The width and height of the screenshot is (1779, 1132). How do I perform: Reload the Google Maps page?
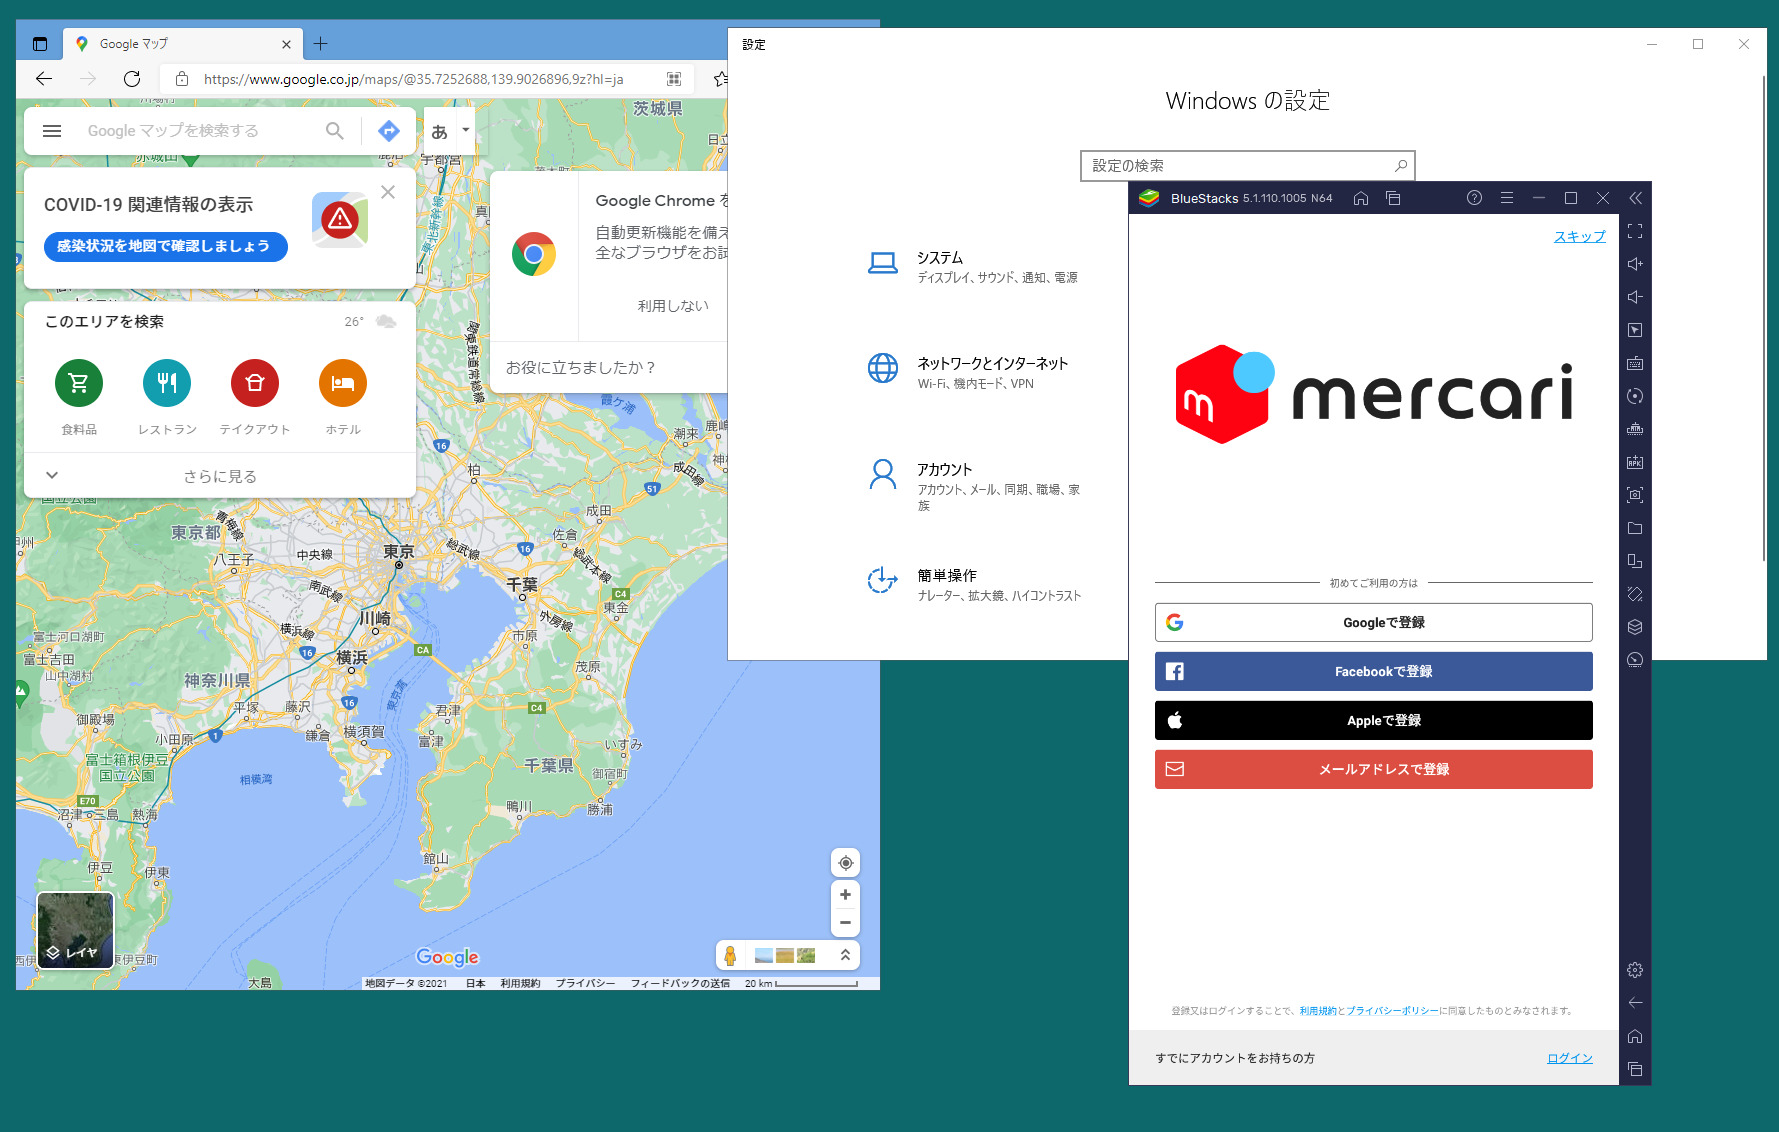[132, 79]
